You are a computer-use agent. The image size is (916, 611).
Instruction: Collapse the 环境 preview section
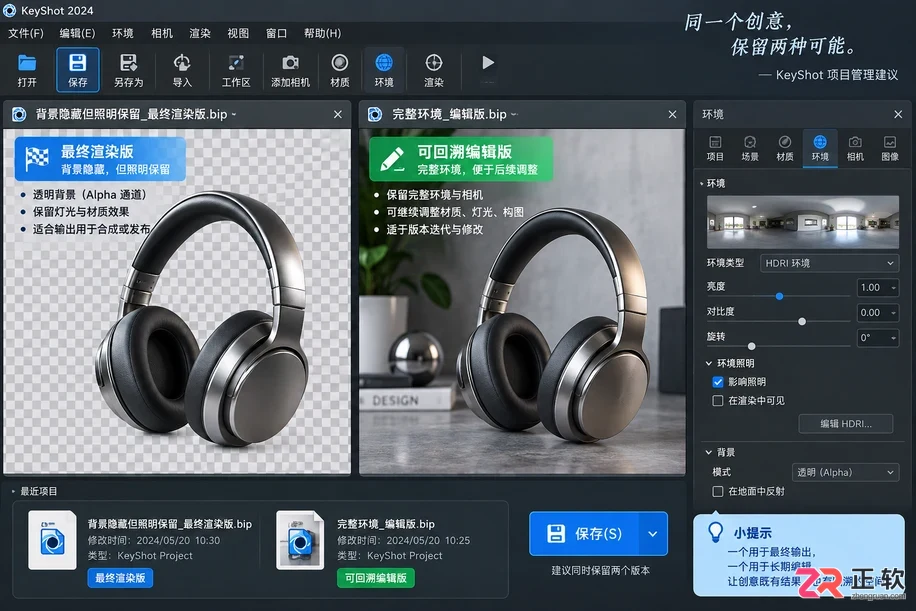(702, 183)
